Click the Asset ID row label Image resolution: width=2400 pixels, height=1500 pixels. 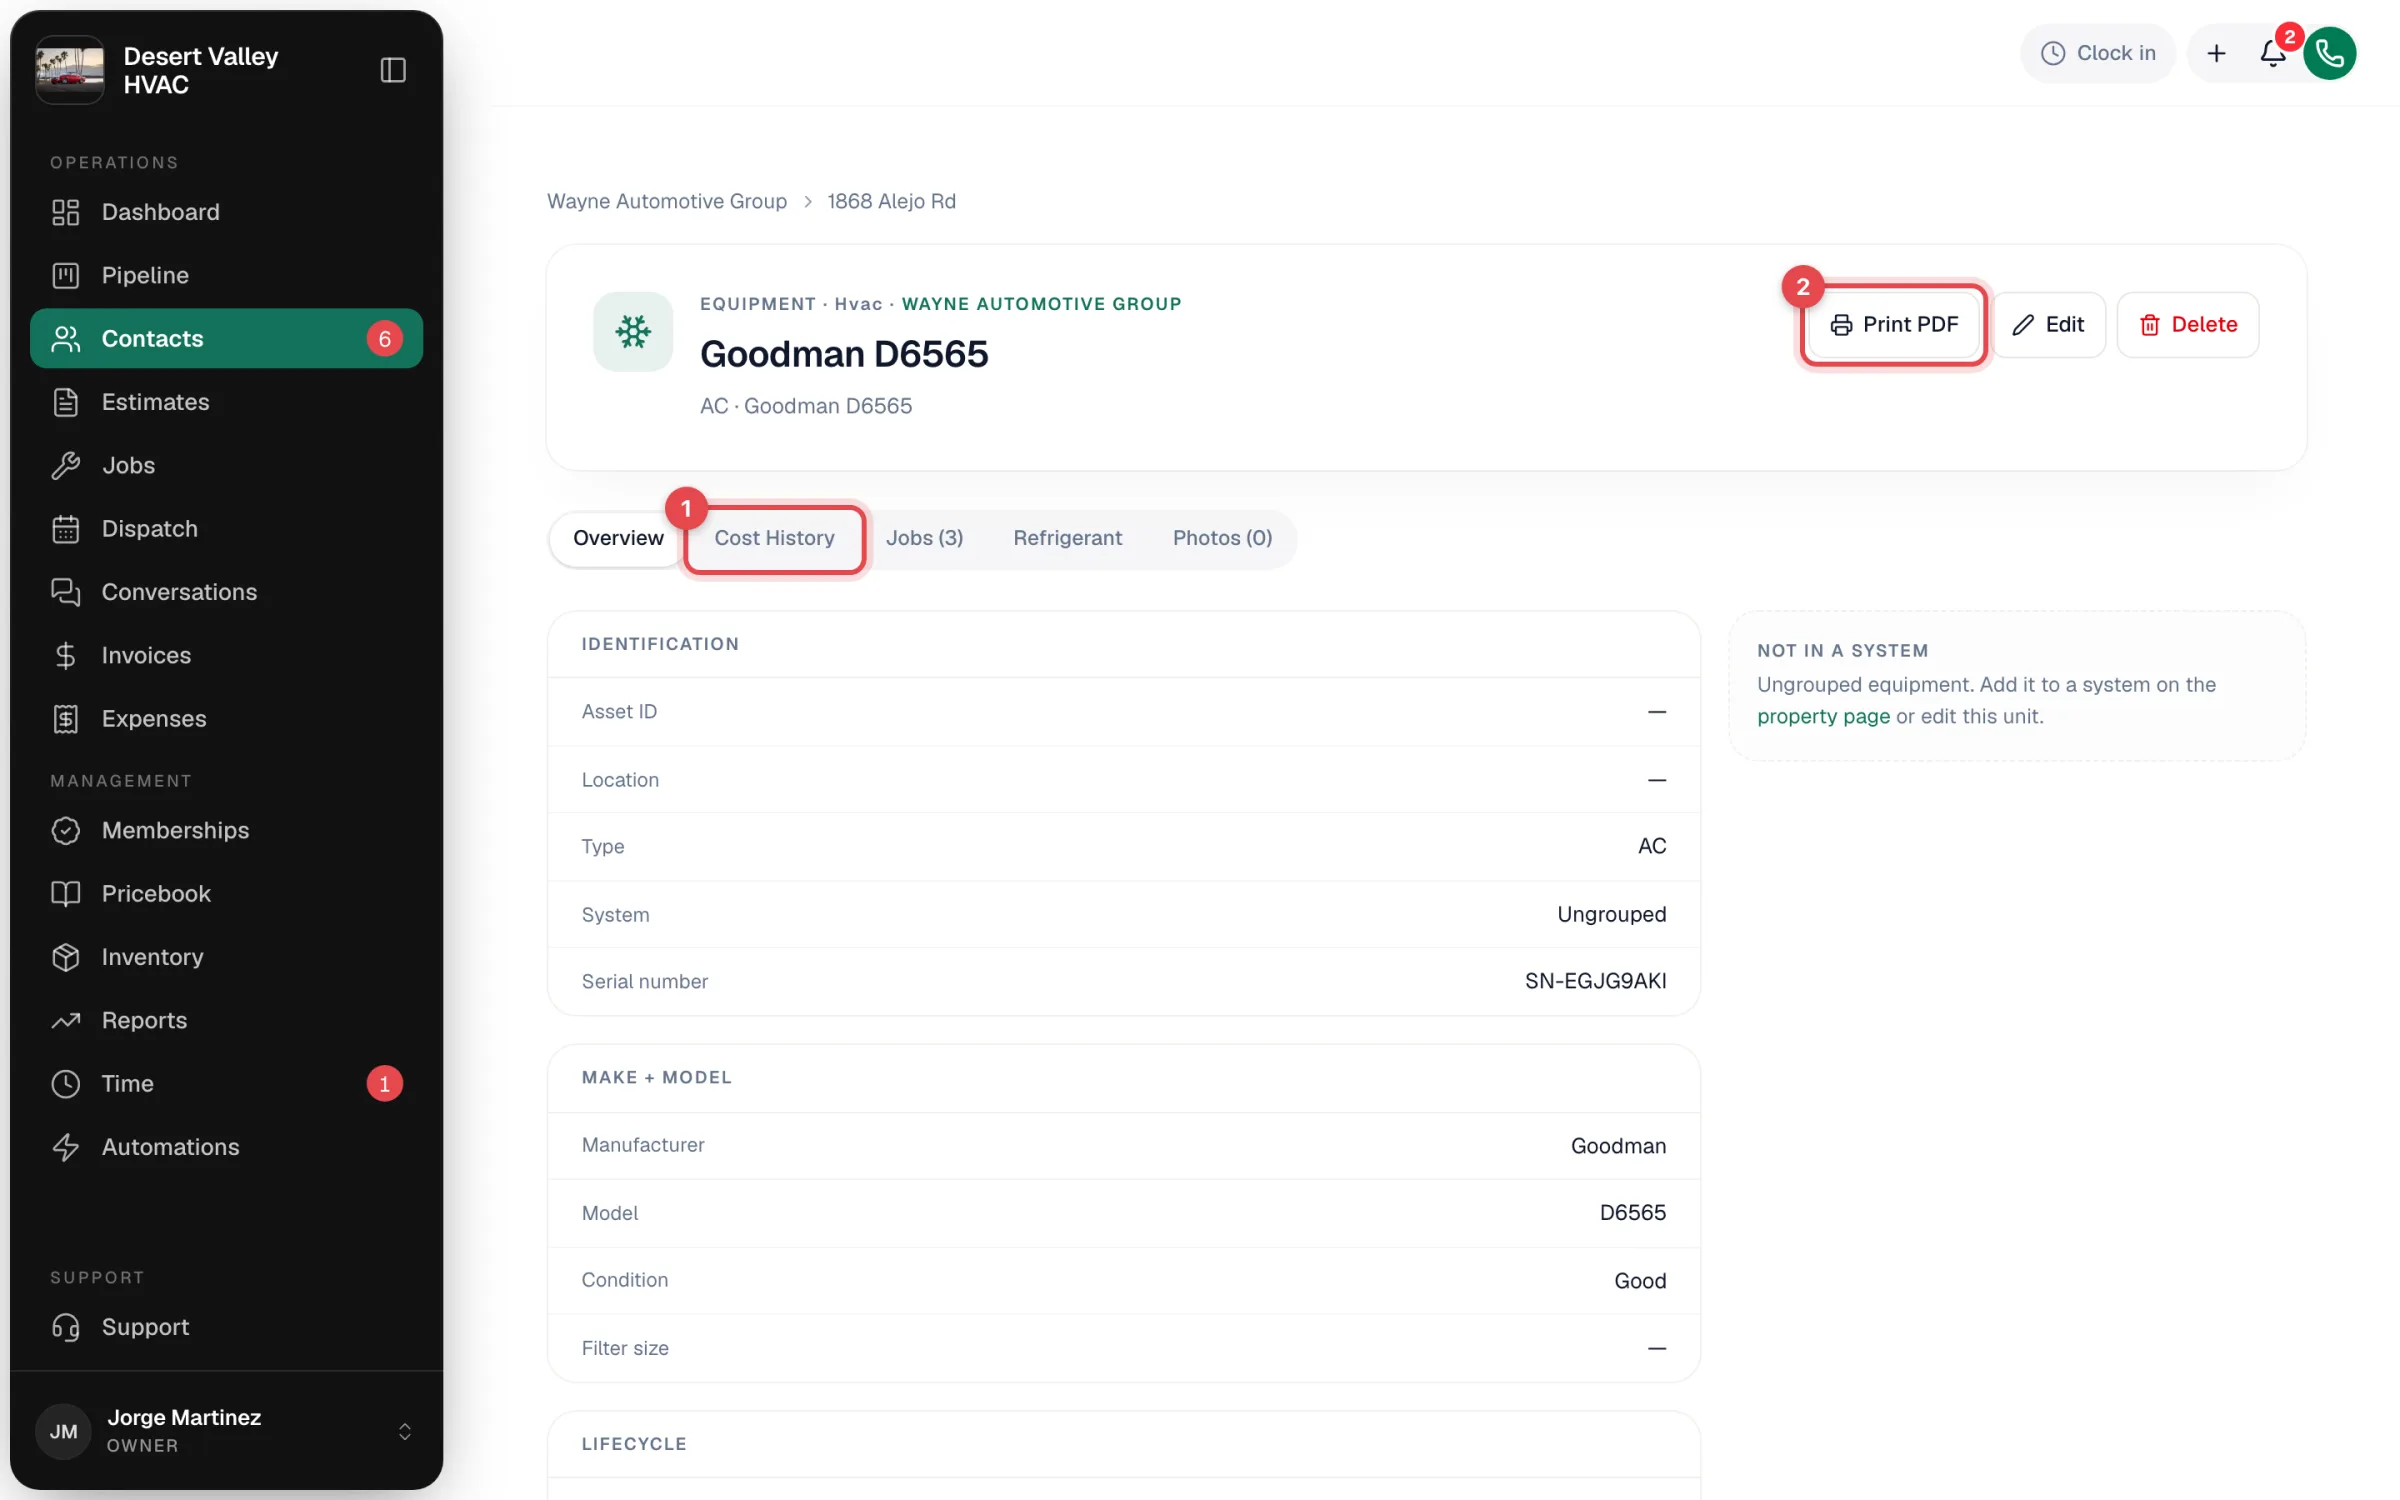[x=619, y=712]
